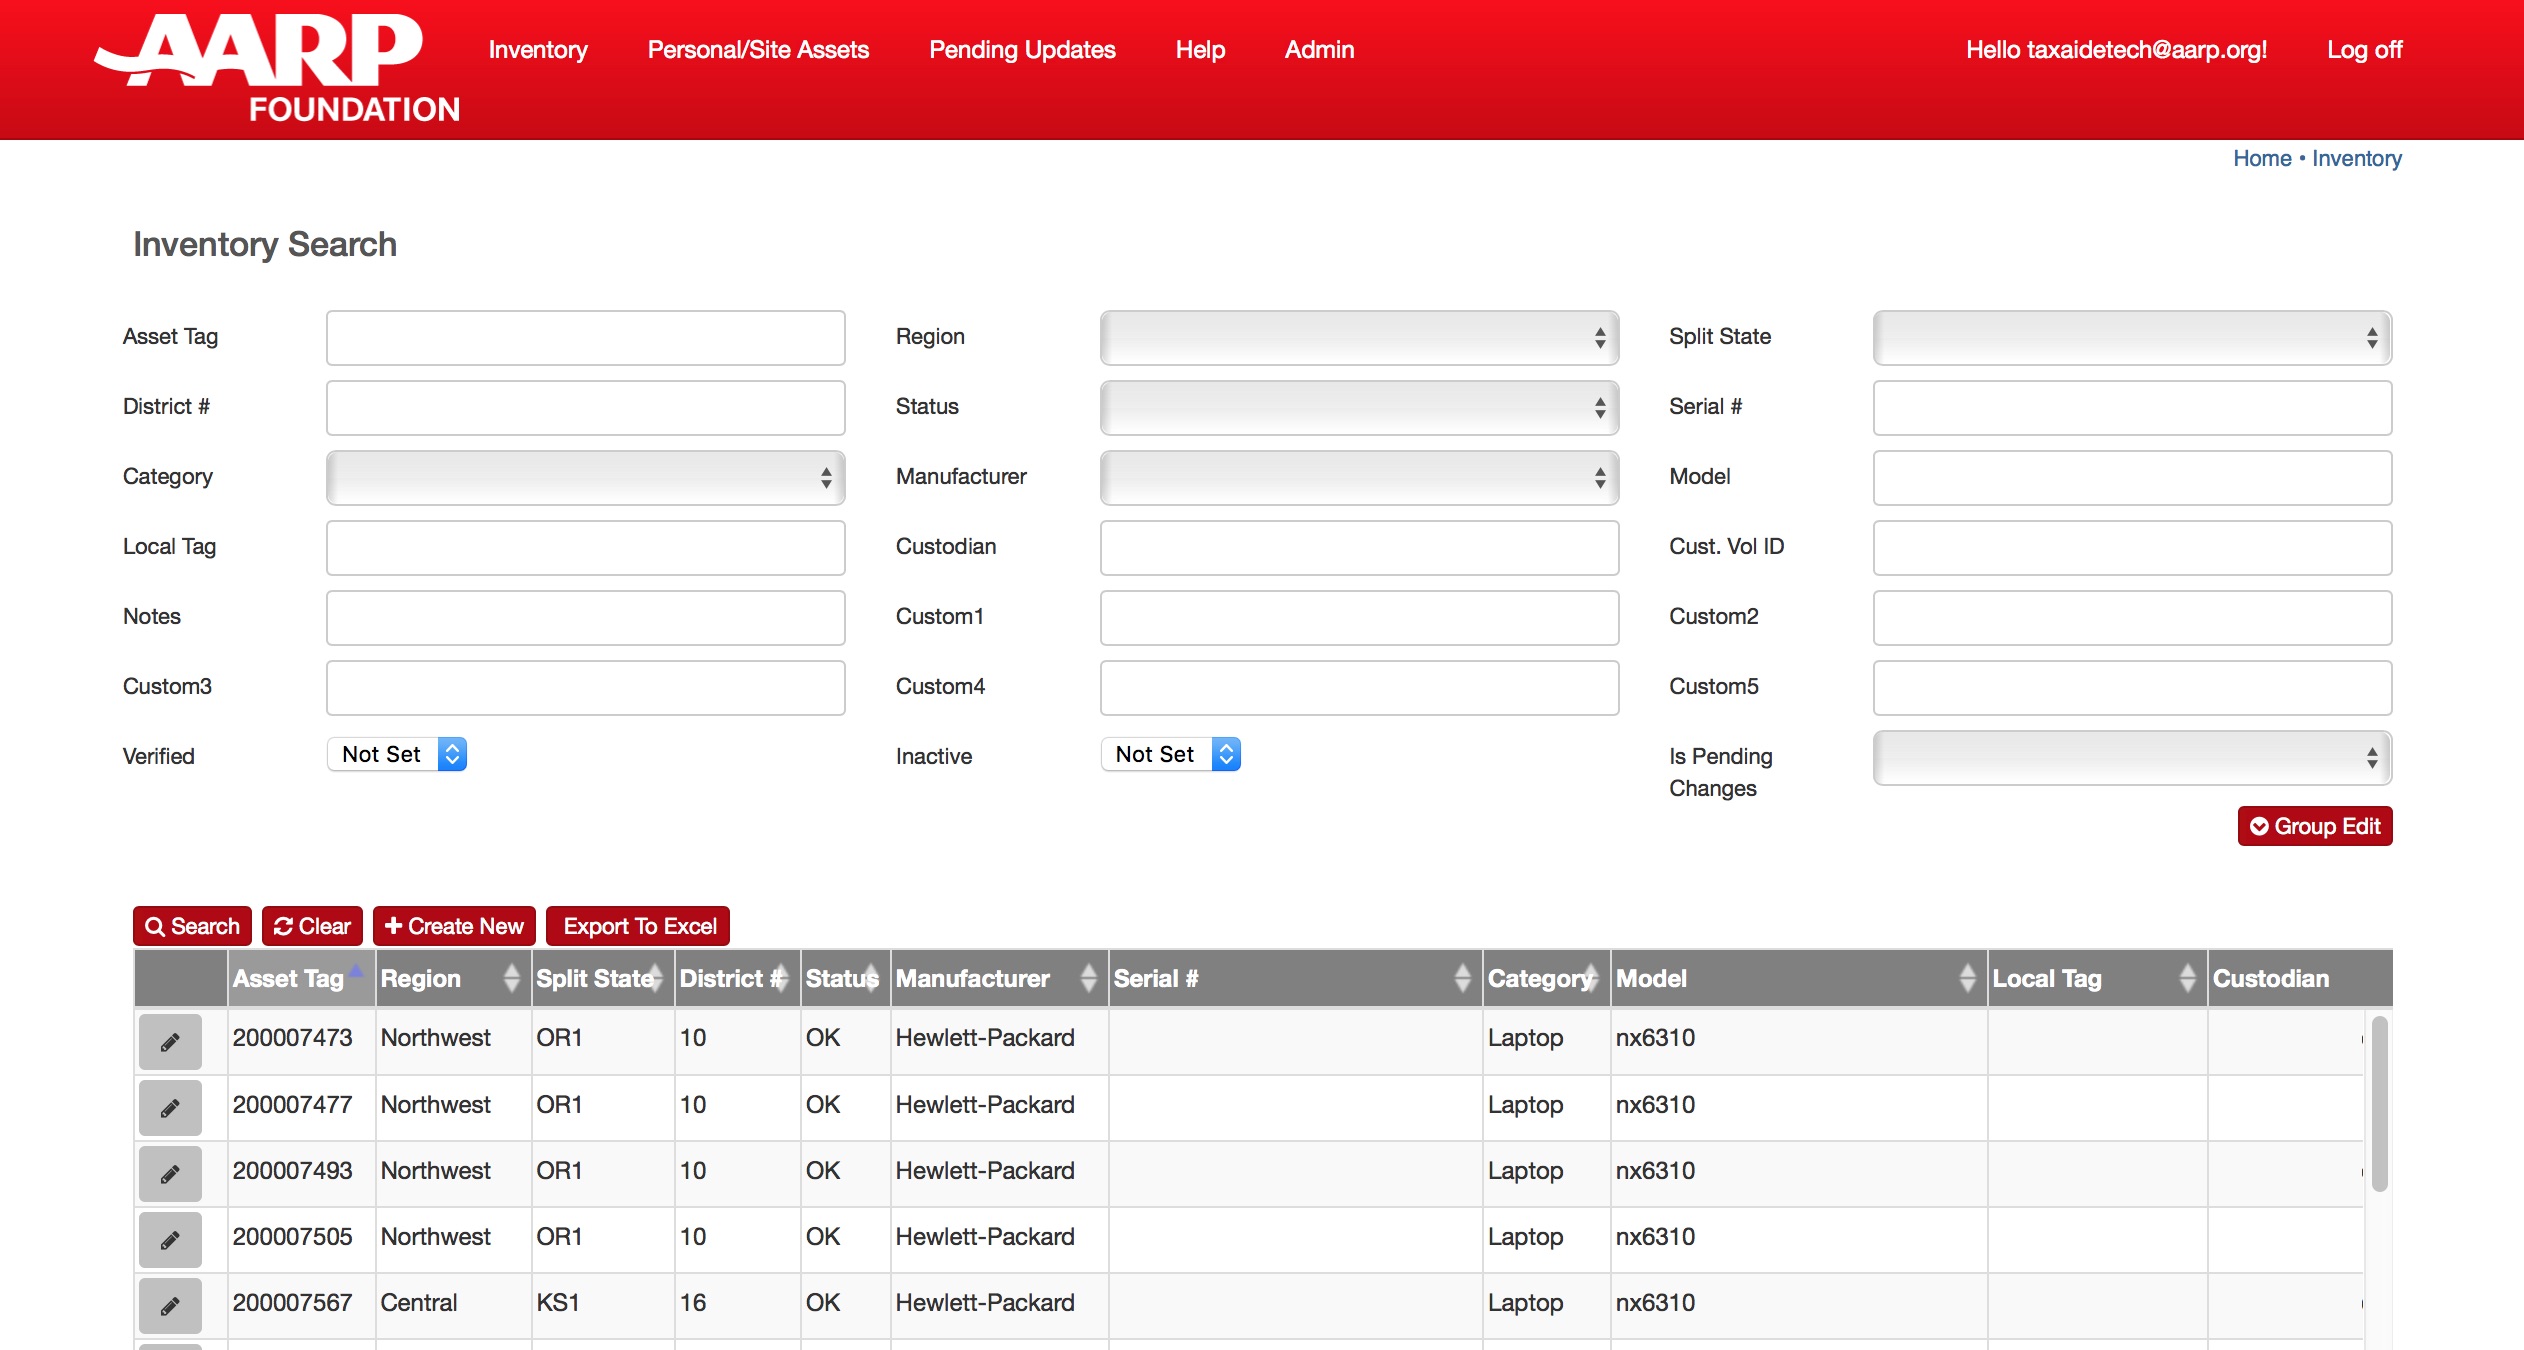
Task: Focus the Custom5 input field
Action: tap(2132, 688)
